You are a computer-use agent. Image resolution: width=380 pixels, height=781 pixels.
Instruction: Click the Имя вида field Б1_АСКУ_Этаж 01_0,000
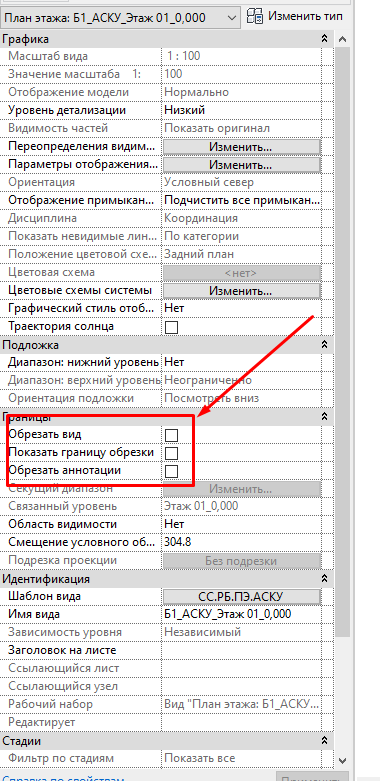[242, 614]
